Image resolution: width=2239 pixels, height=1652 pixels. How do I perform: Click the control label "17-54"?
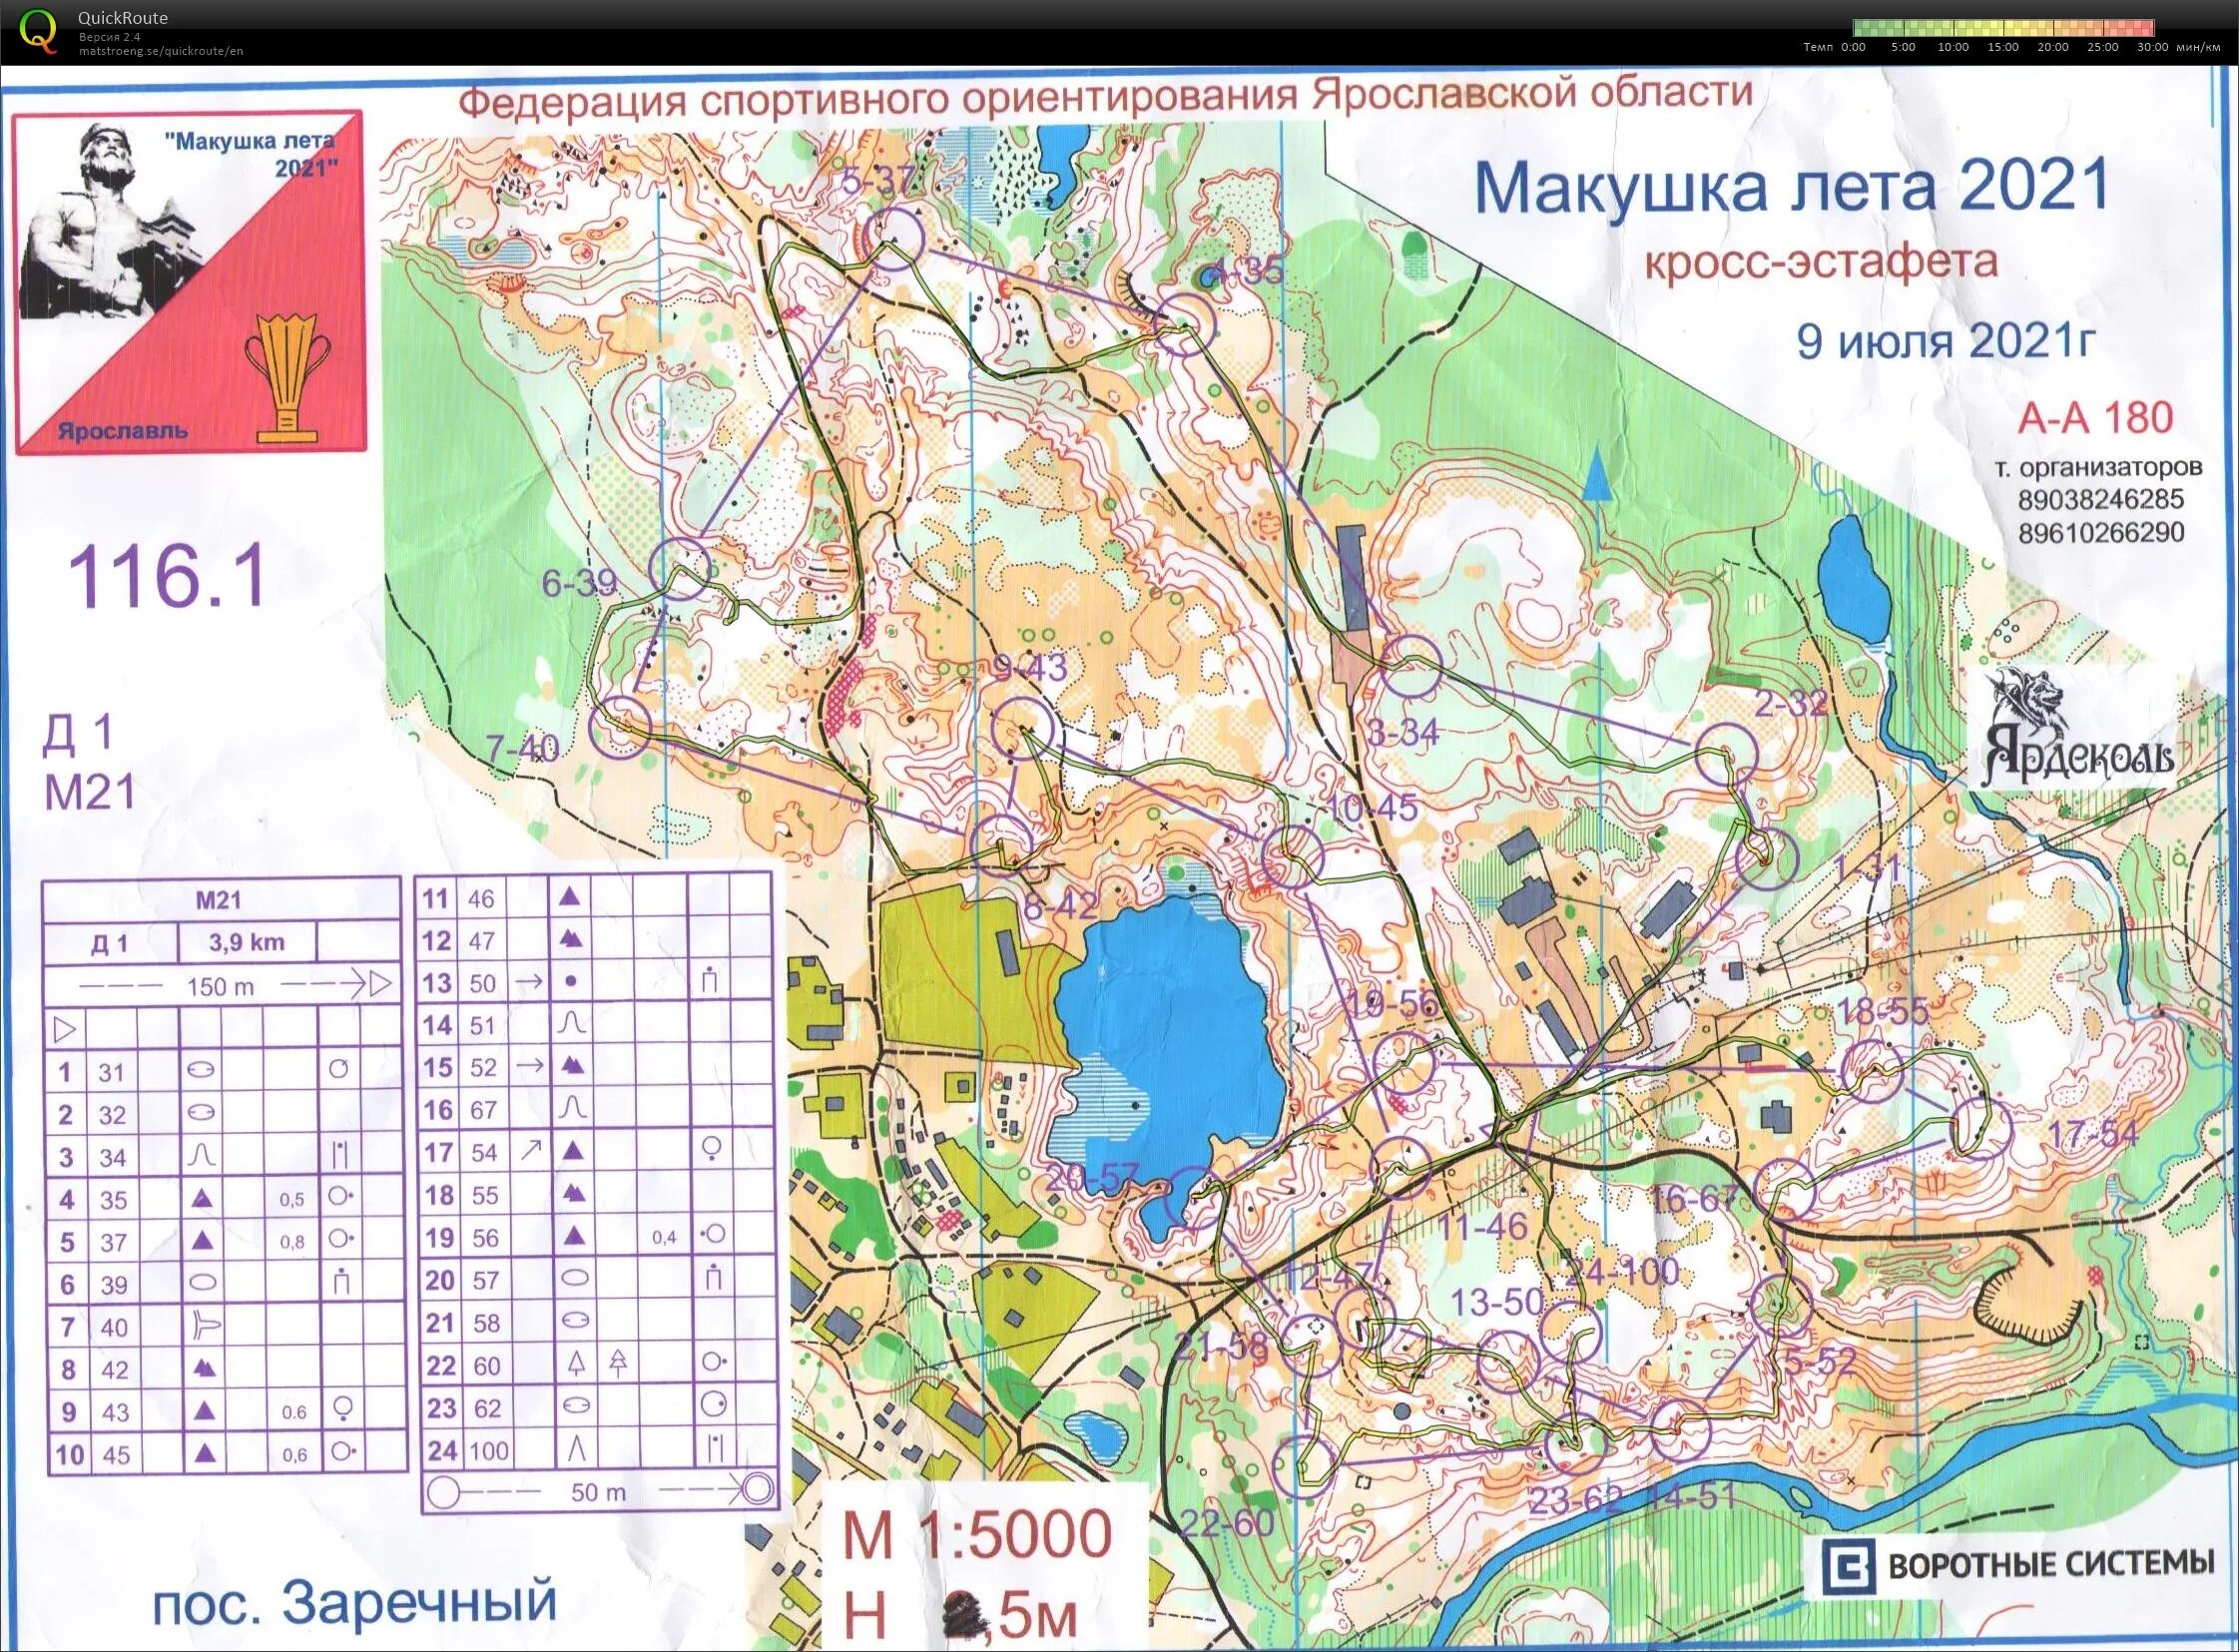click(2093, 1134)
